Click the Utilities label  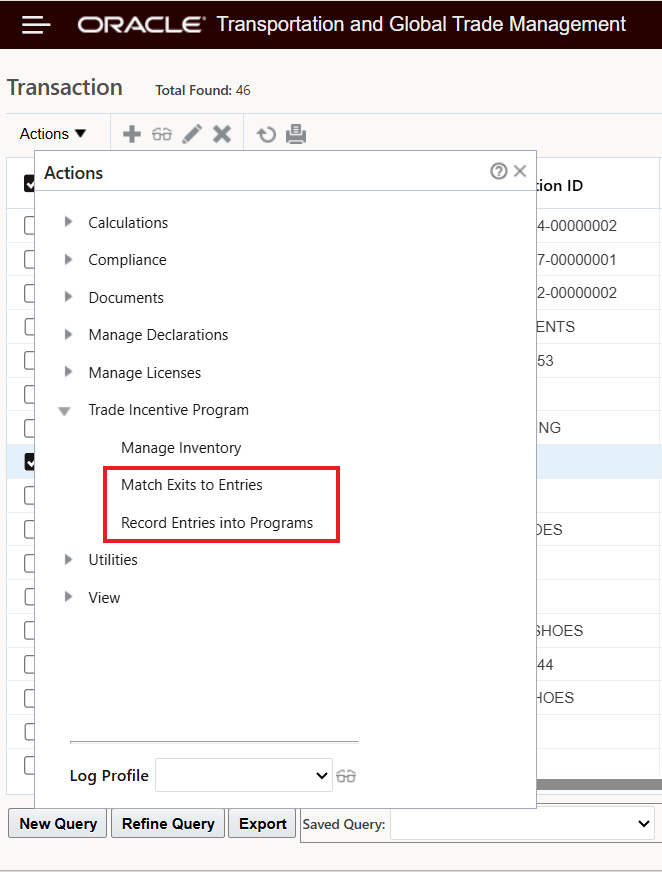[x=113, y=559]
